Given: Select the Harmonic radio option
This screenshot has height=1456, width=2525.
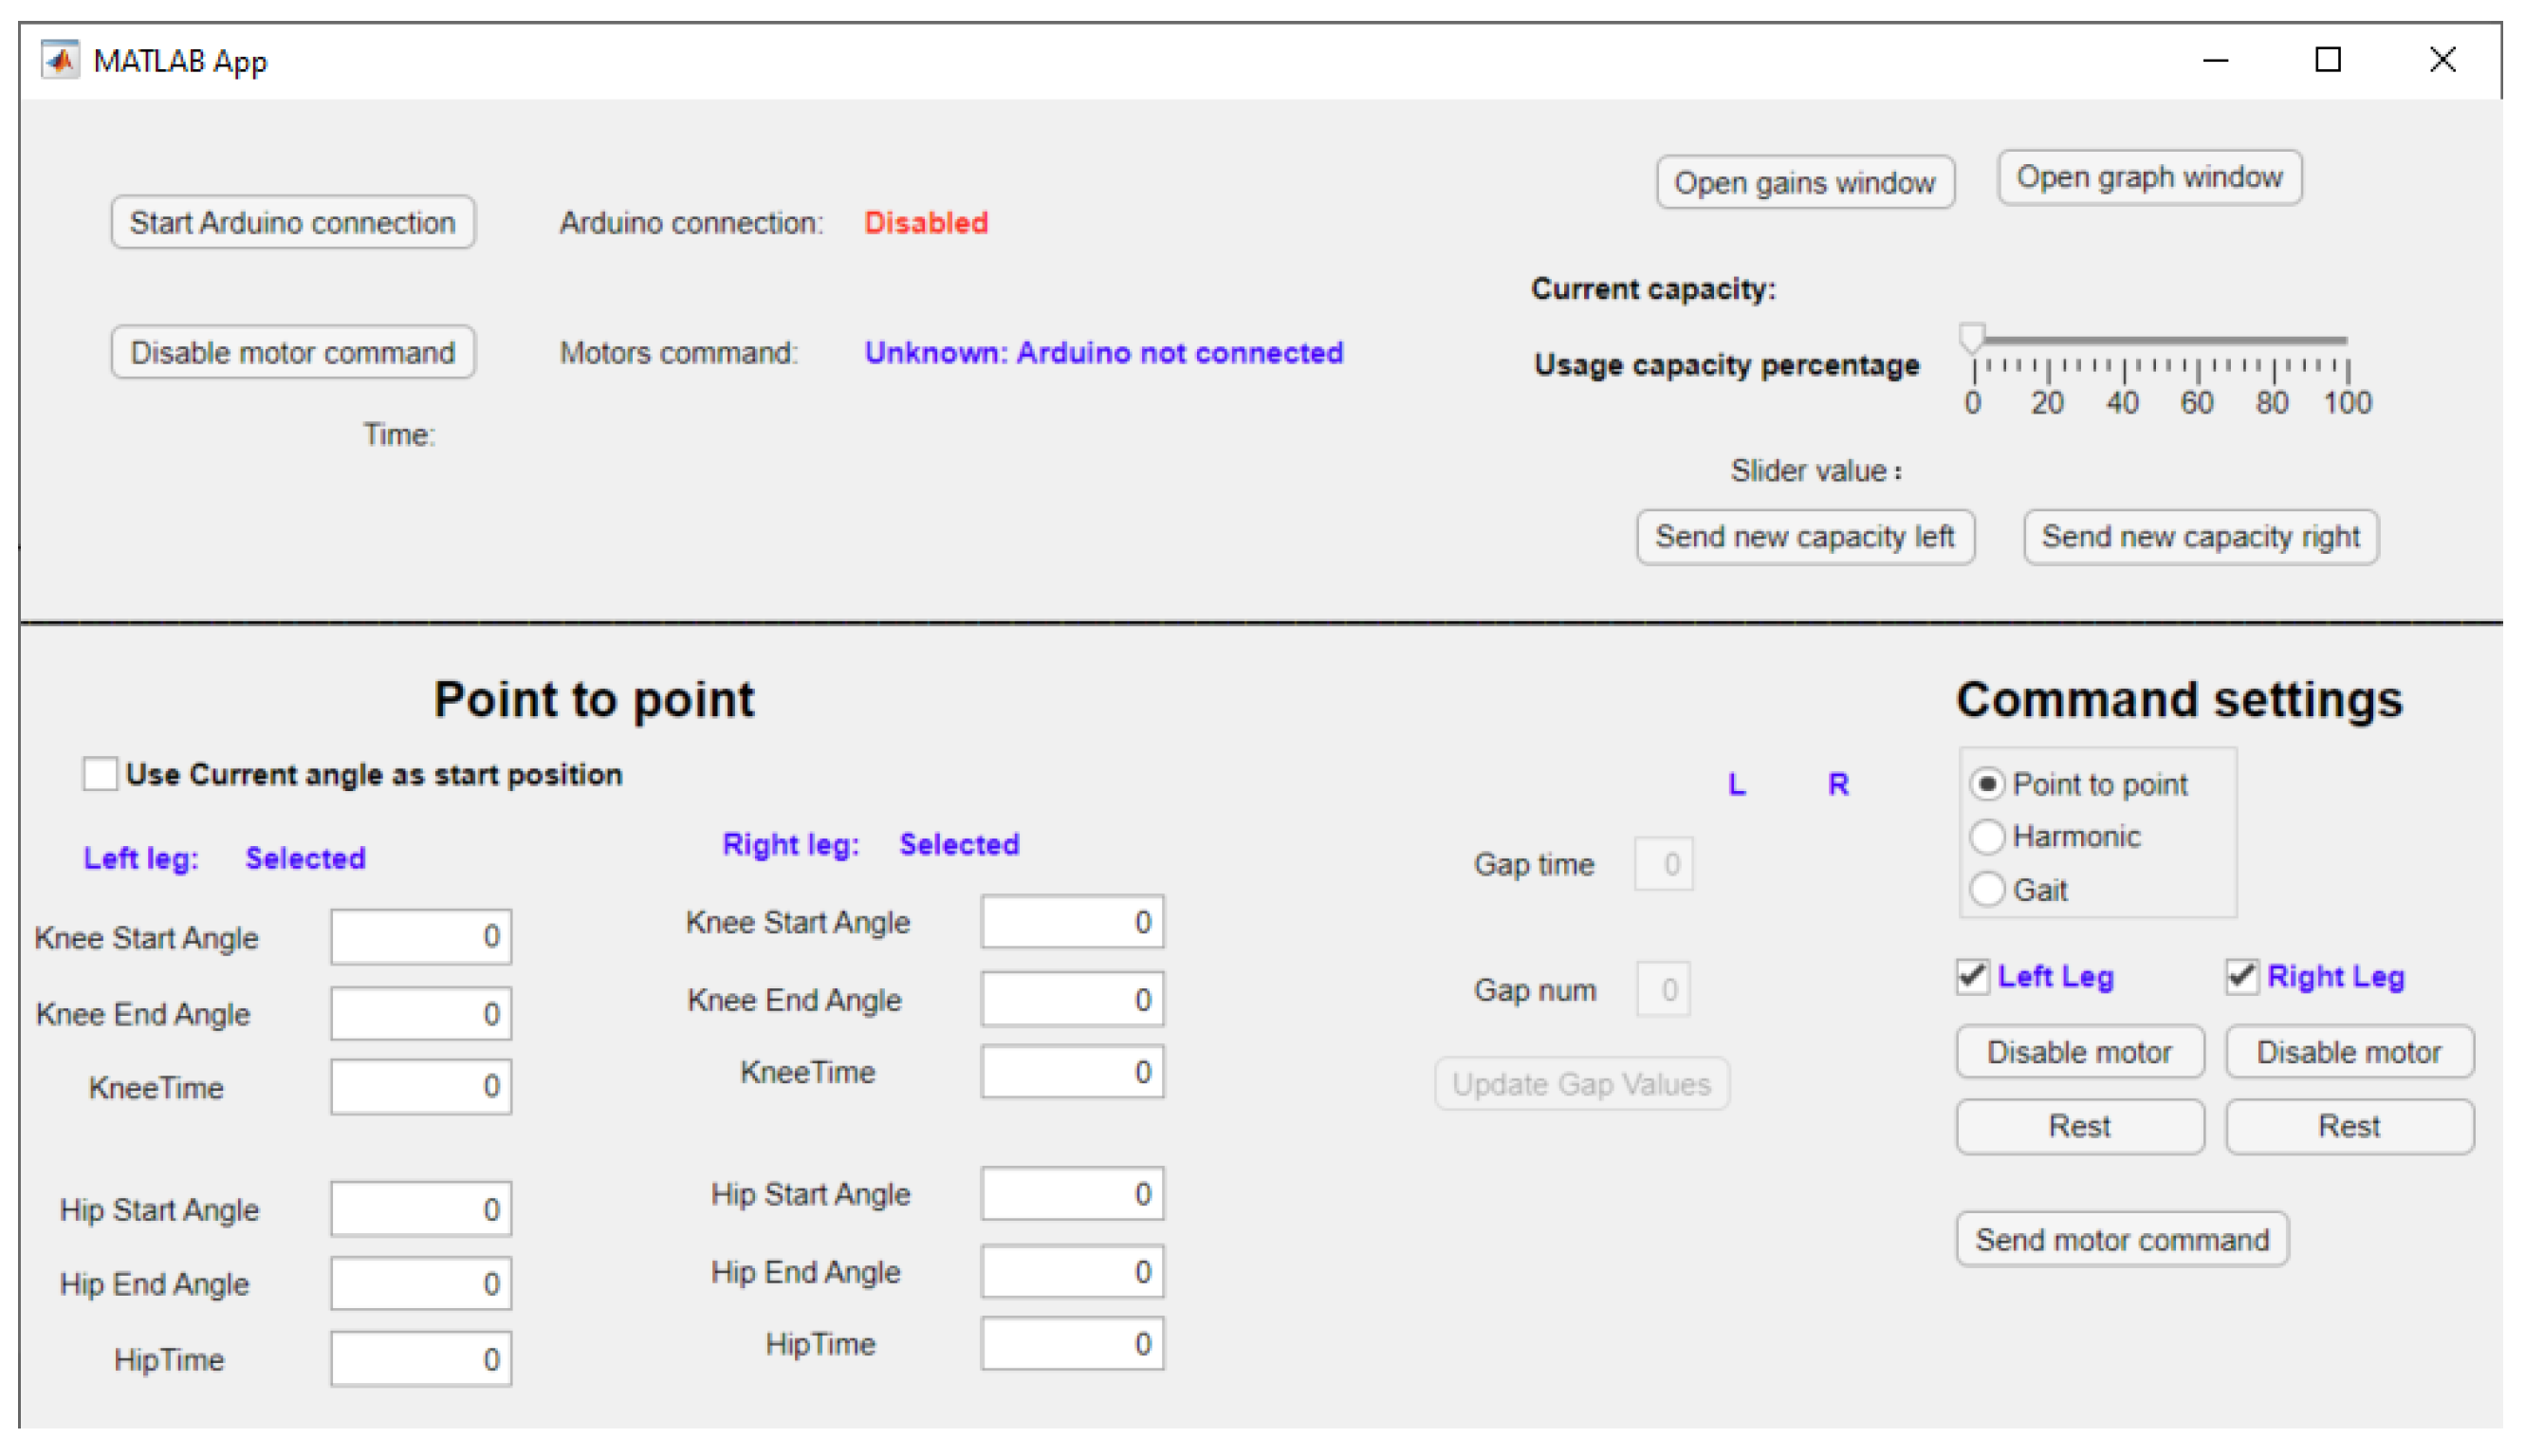Looking at the screenshot, I should pos(1987,836).
